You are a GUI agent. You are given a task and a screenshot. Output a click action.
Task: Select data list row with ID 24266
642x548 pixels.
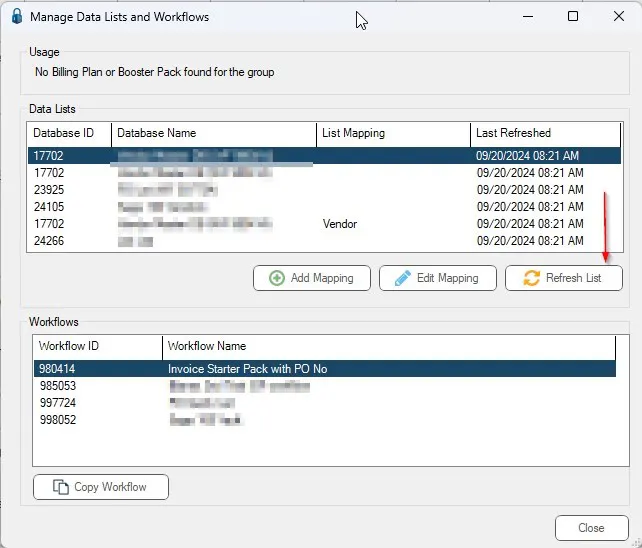(324, 241)
